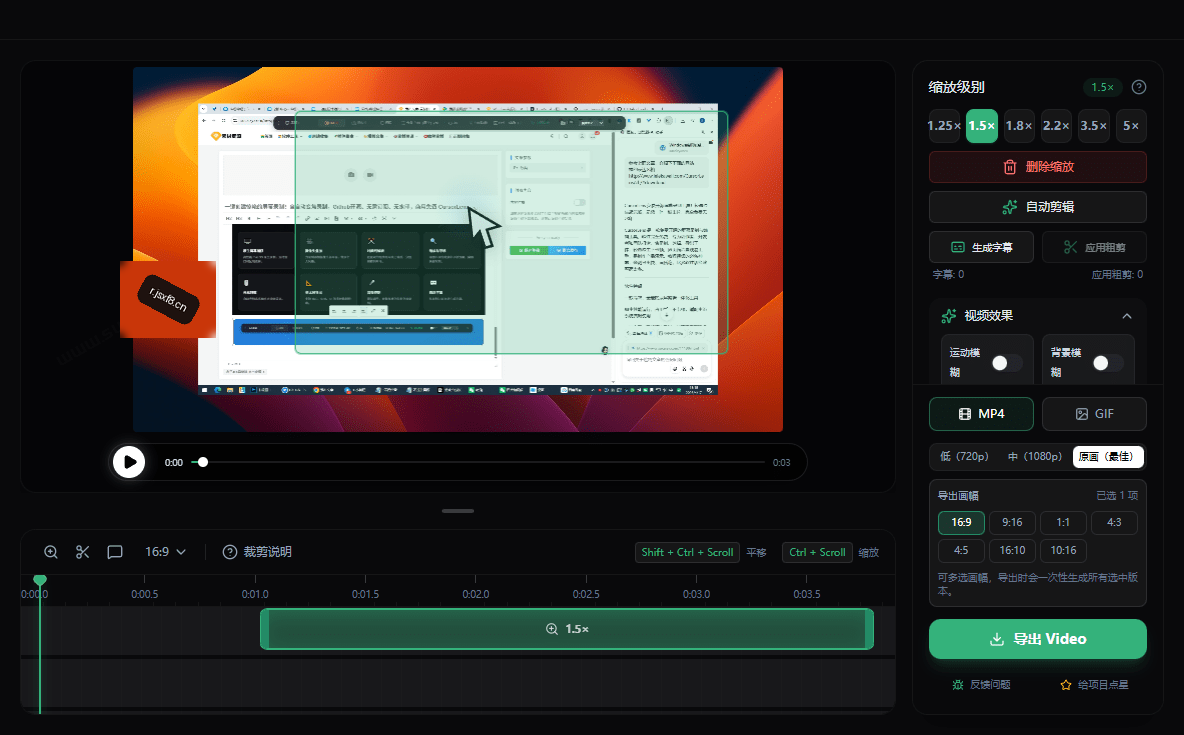This screenshot has height=735, width=1184.
Task: Toggle the 4:3 export frame option
Action: tap(1114, 523)
